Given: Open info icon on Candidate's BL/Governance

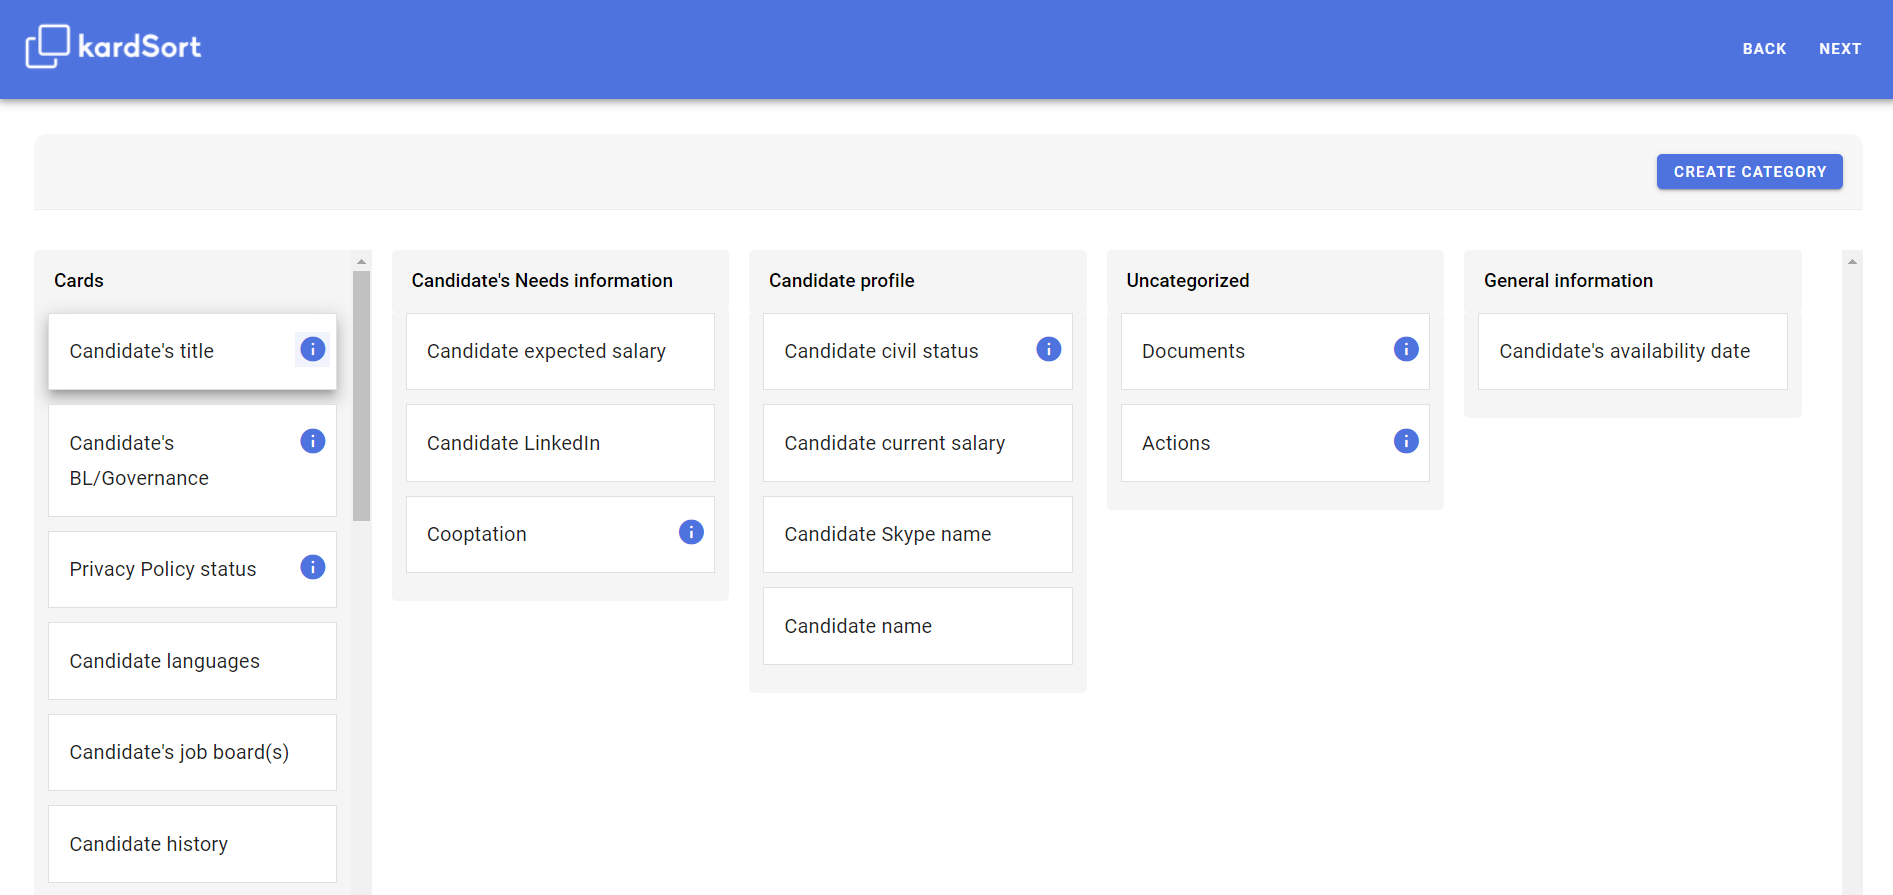Looking at the screenshot, I should coord(313,441).
